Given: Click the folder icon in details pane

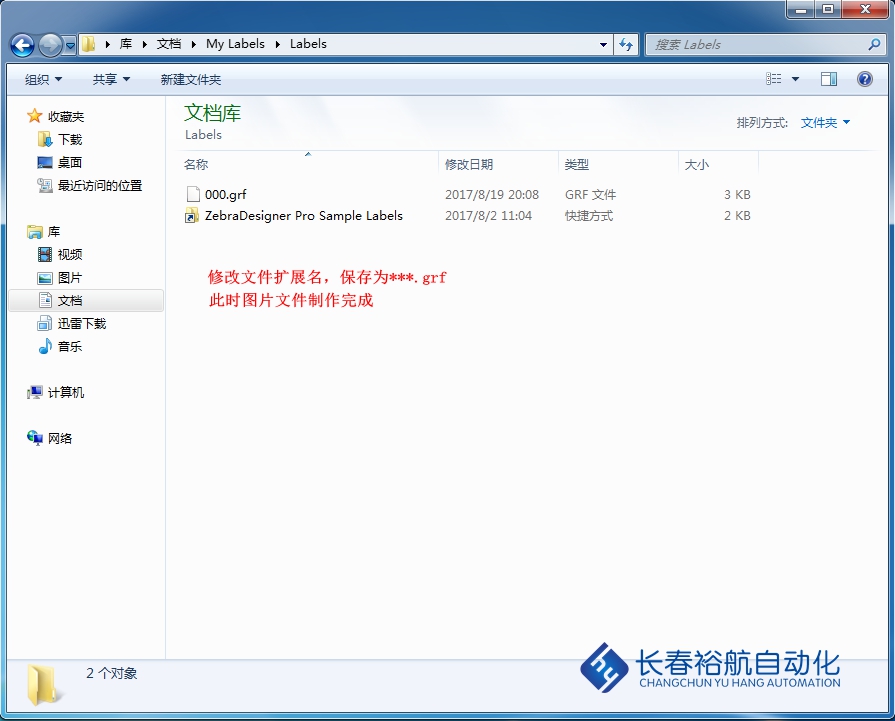Looking at the screenshot, I should (44, 684).
